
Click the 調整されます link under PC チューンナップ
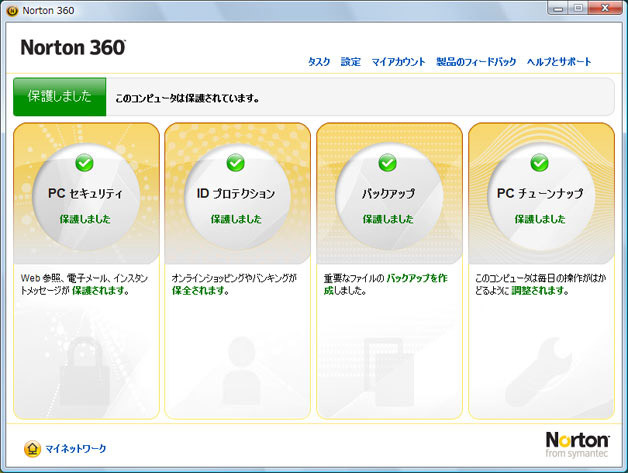[540, 290]
